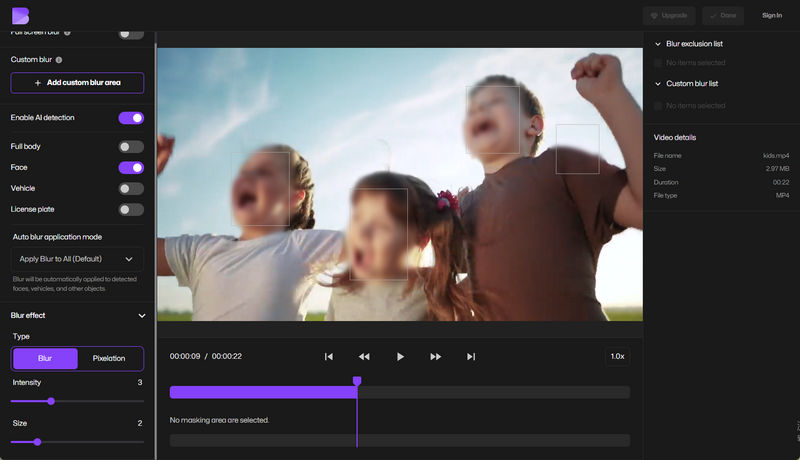Screen dimensions: 800x460
Task: Click the Upgrade button
Action: 669,16
